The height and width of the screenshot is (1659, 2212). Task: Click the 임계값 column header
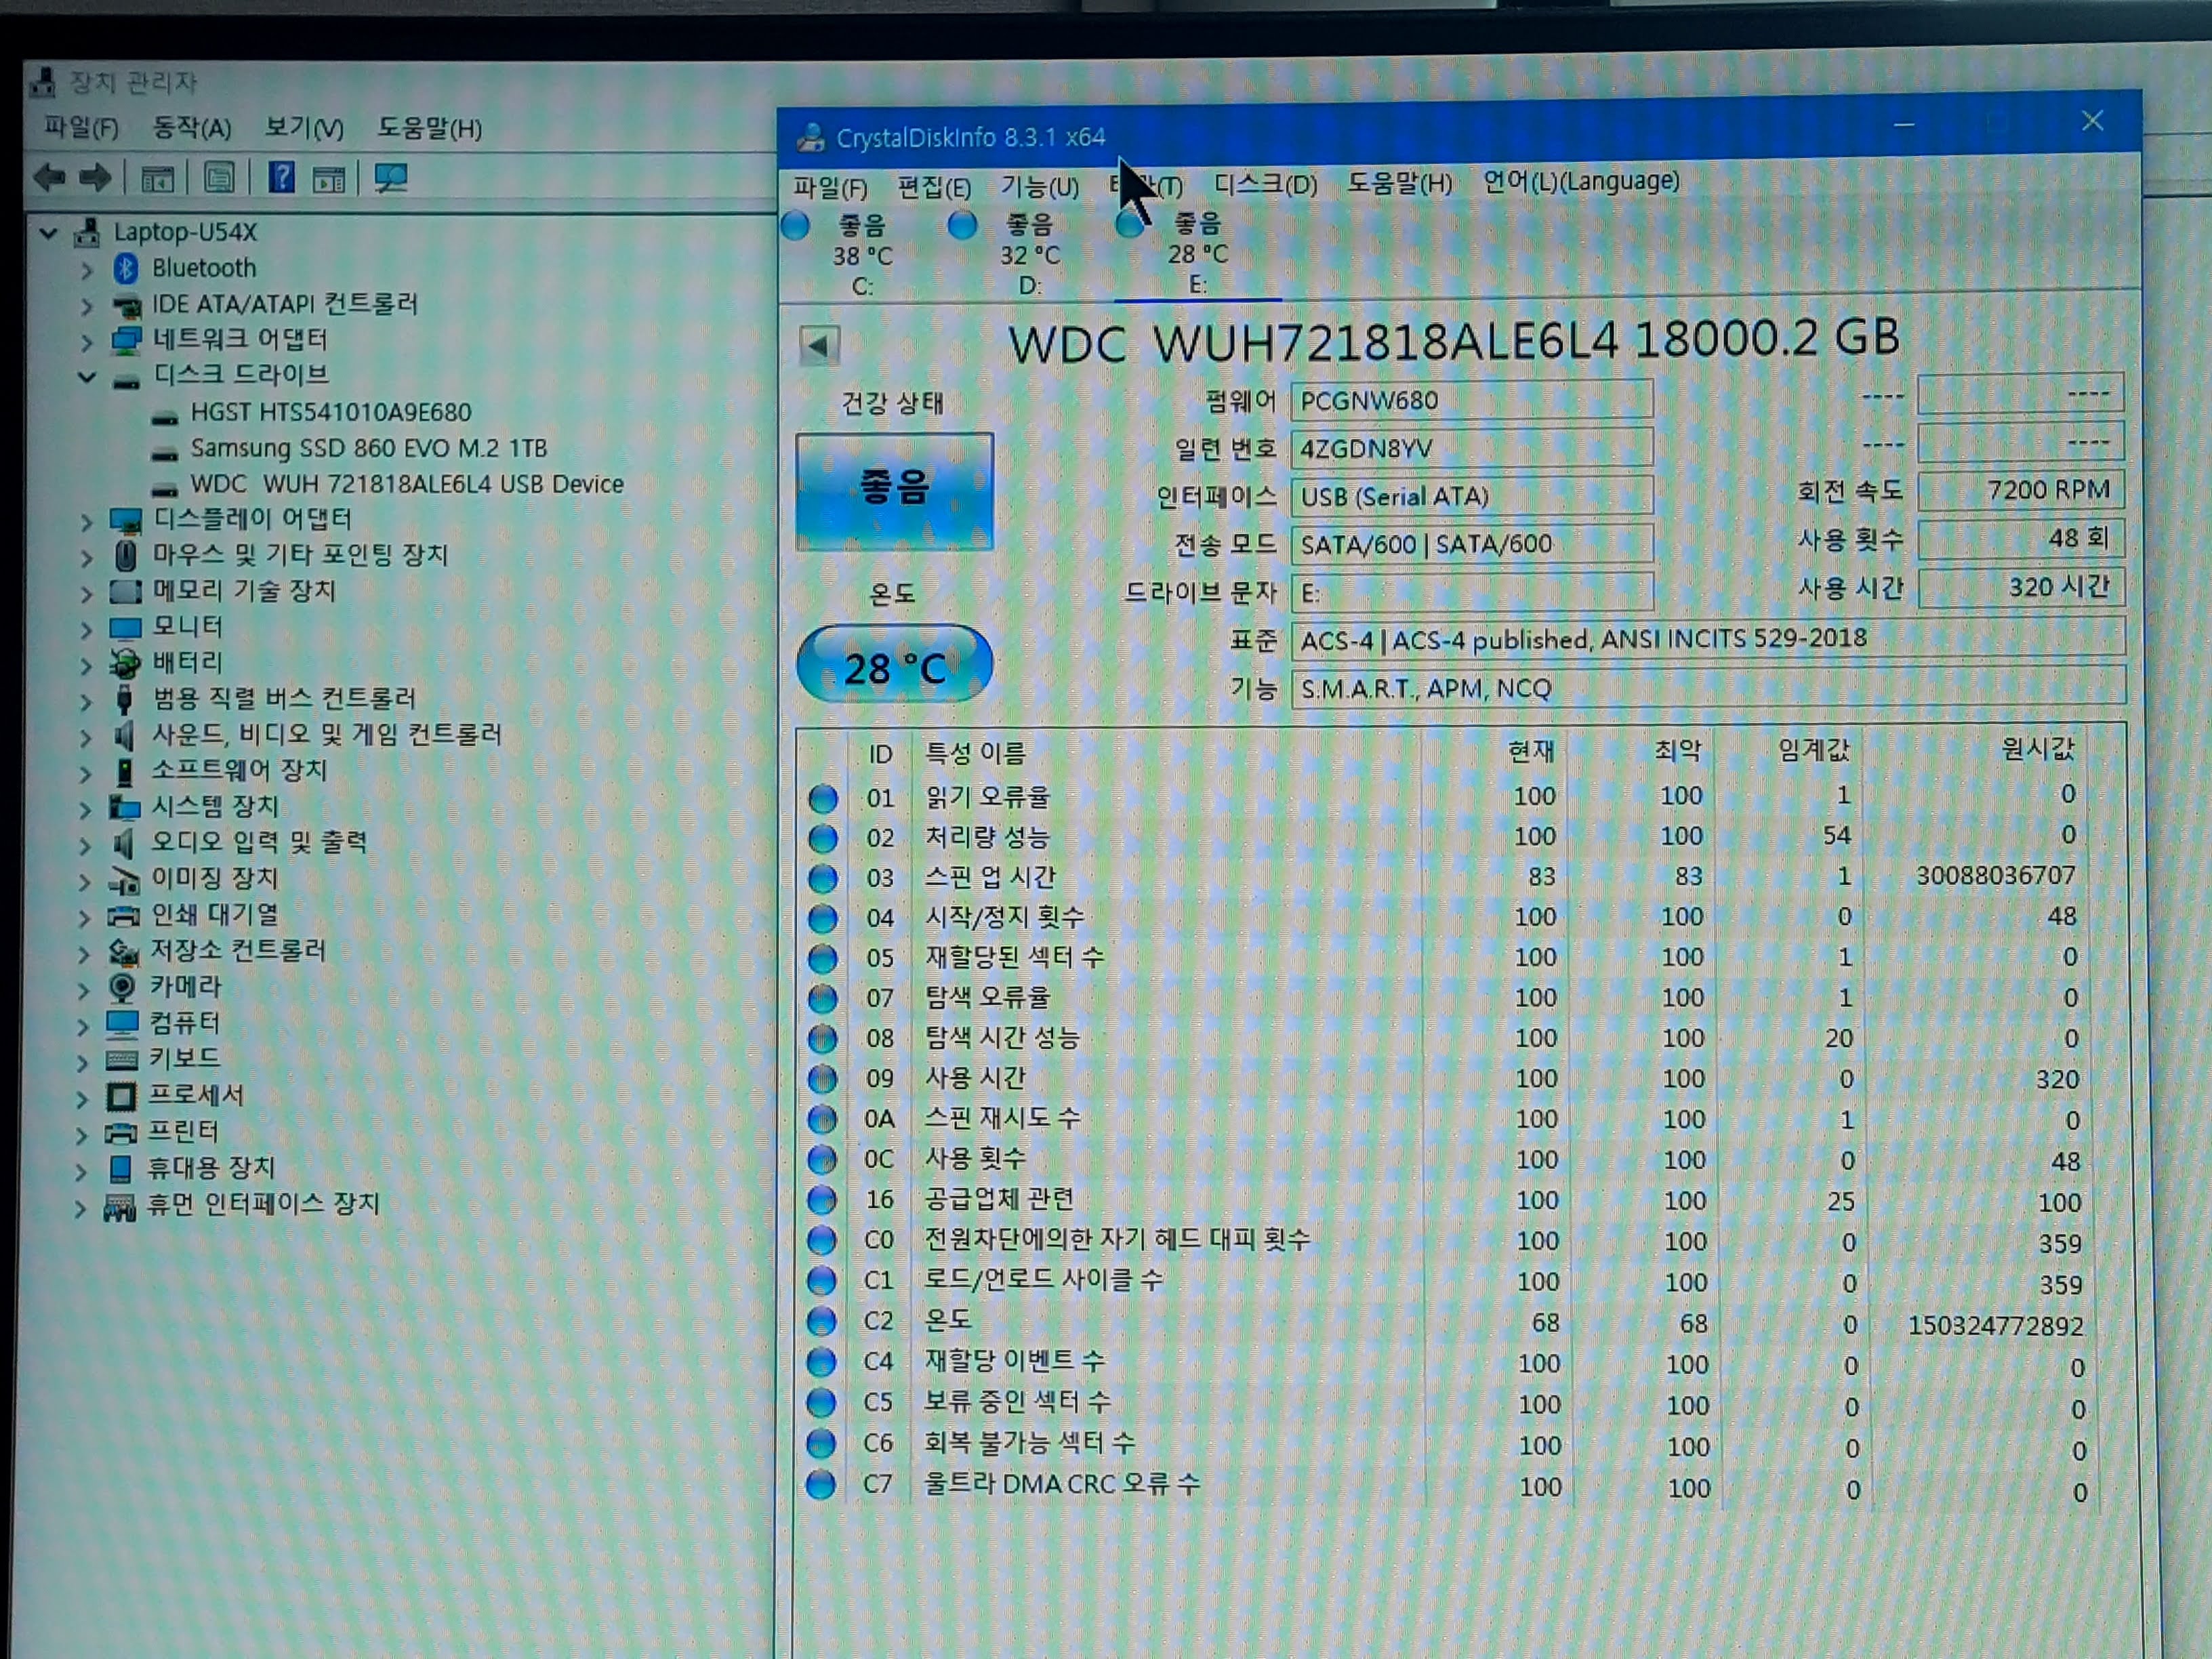tap(1813, 750)
